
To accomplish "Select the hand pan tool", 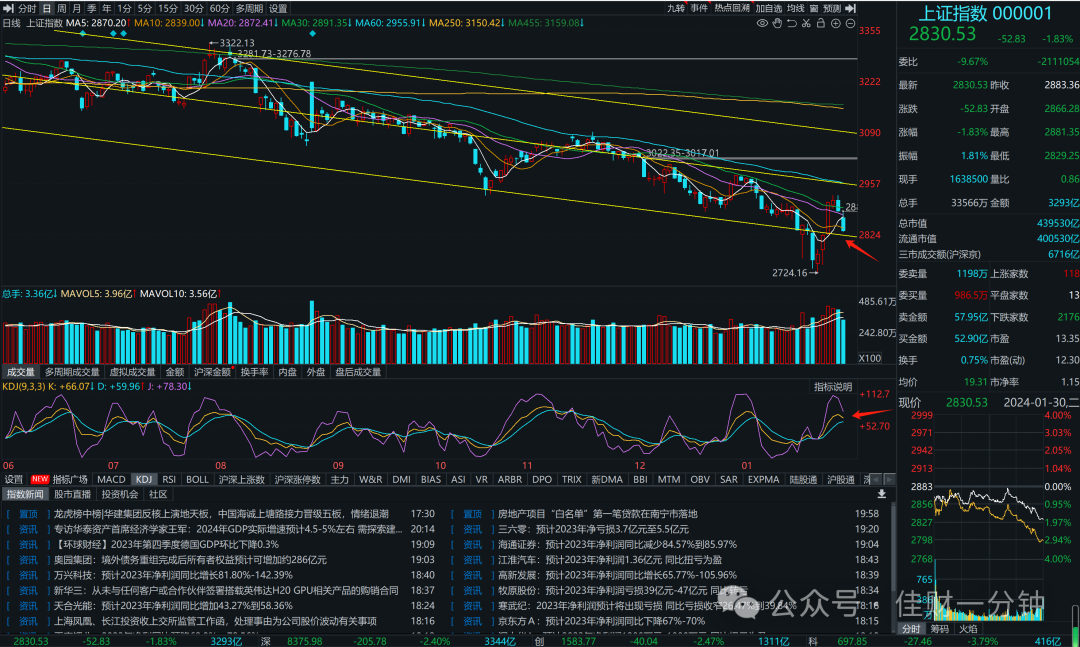I will 777,23.
